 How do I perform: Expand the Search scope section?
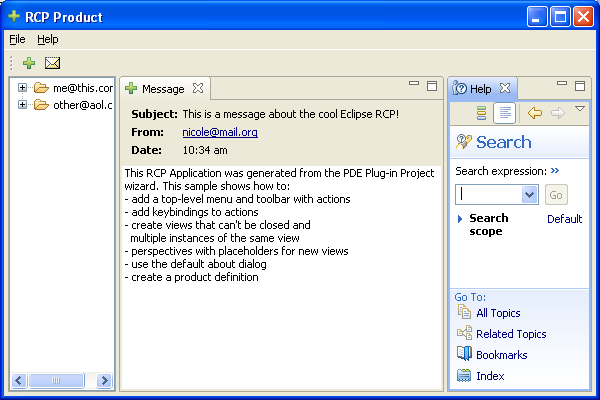point(460,219)
